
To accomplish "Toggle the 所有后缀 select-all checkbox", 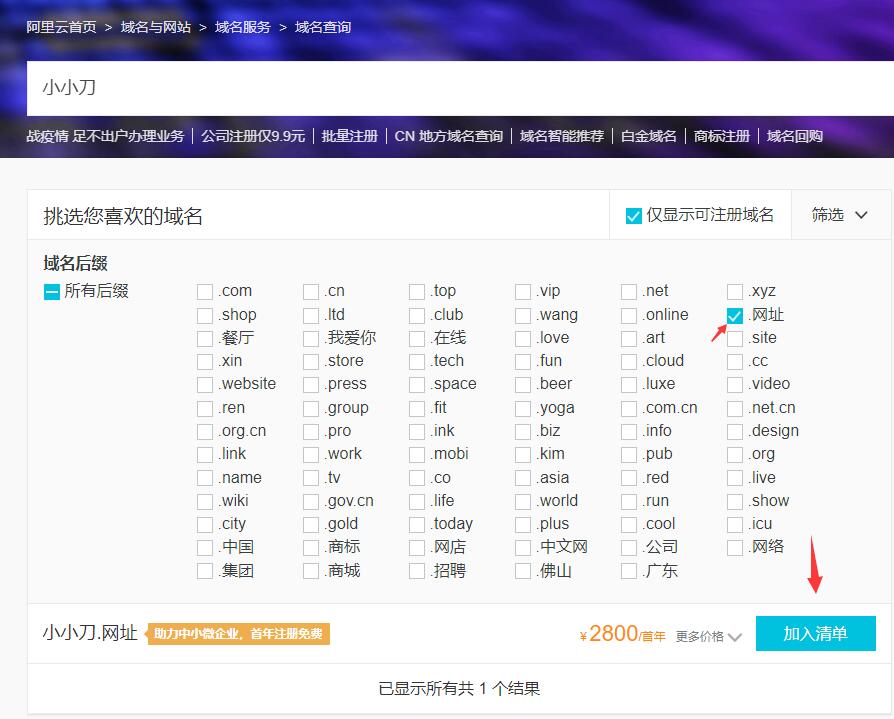I will tap(52, 292).
